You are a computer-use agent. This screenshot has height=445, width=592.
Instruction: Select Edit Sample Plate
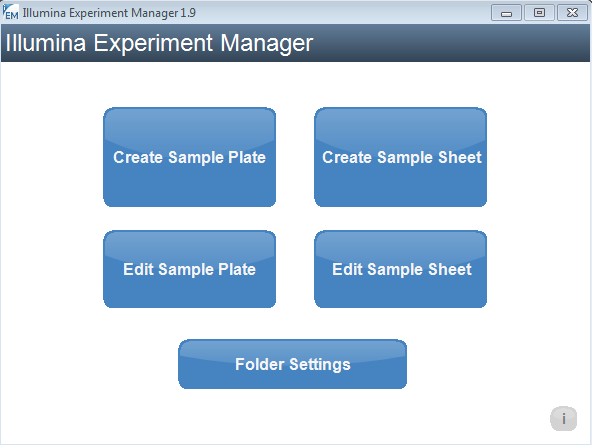(x=190, y=269)
